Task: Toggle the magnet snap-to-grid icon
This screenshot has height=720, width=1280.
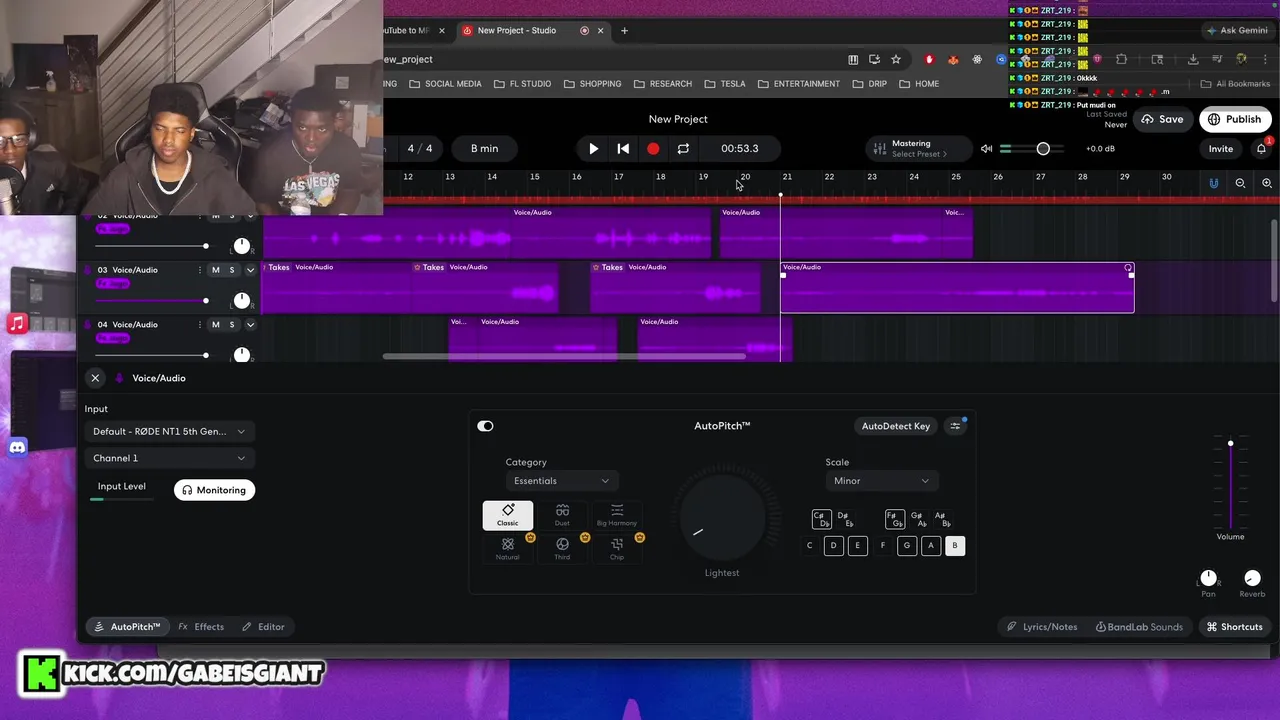Action: (1214, 183)
